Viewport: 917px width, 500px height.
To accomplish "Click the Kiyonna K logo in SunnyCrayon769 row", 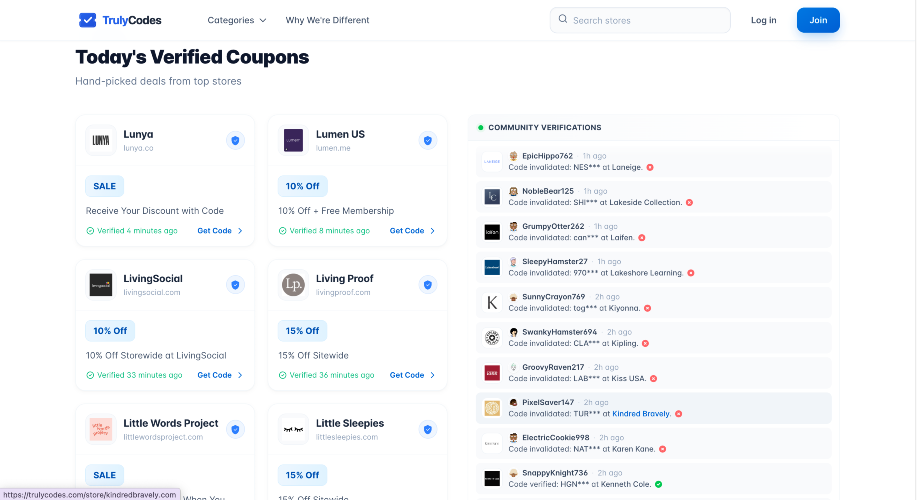I will coord(492,302).
